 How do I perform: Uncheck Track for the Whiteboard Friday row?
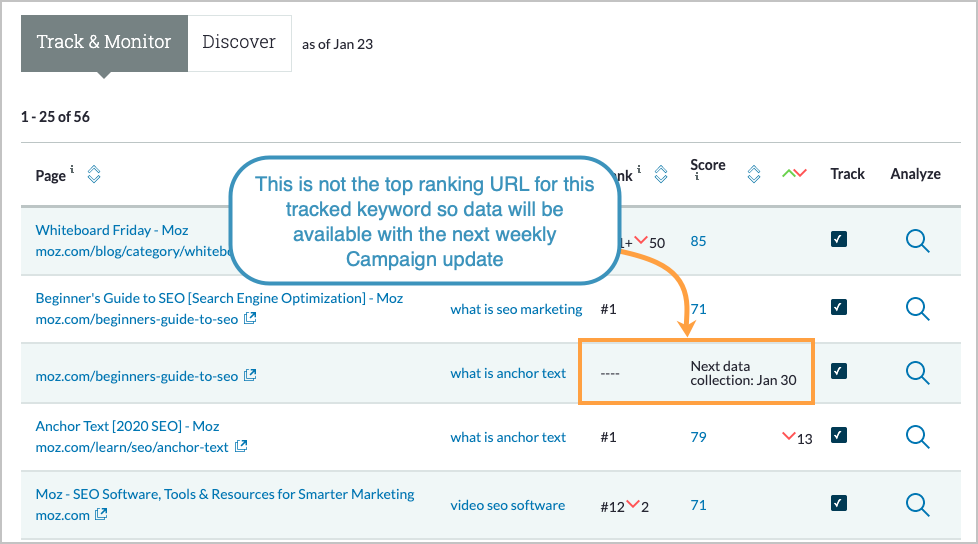[x=839, y=240]
